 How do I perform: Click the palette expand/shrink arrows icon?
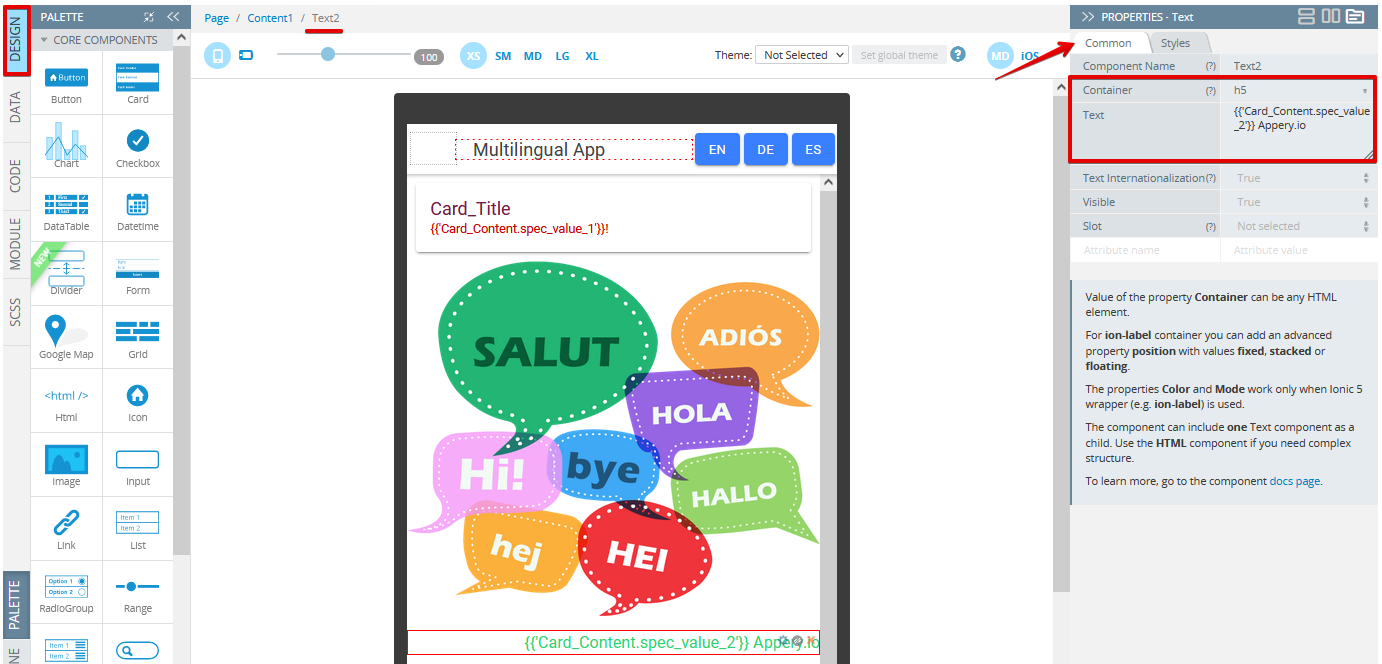coord(149,17)
